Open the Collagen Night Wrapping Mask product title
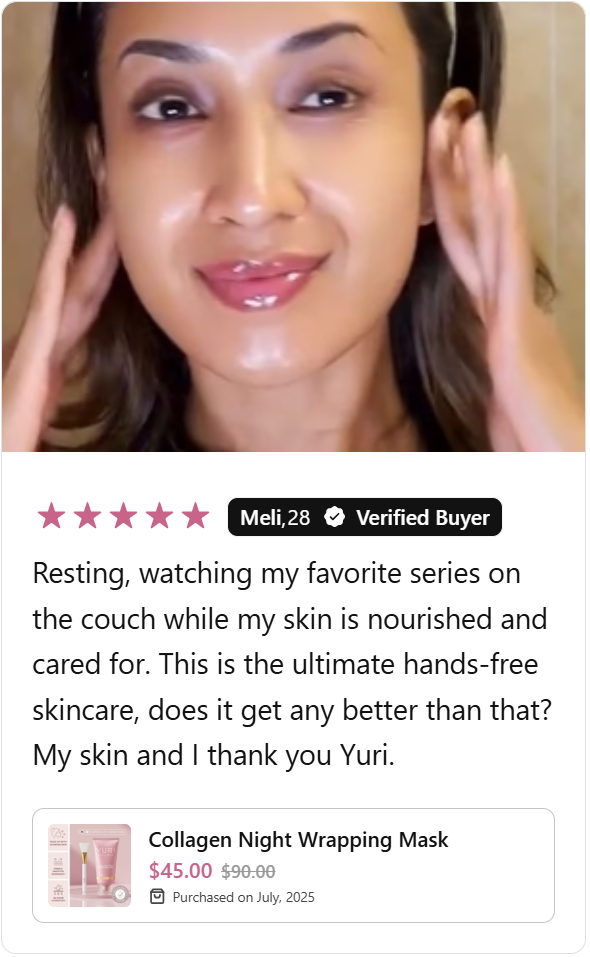 298,840
